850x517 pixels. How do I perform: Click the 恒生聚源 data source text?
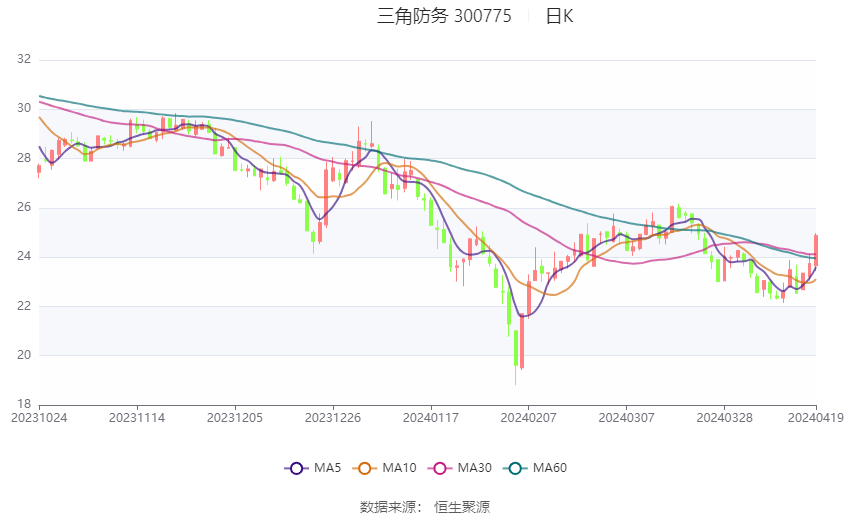point(462,507)
